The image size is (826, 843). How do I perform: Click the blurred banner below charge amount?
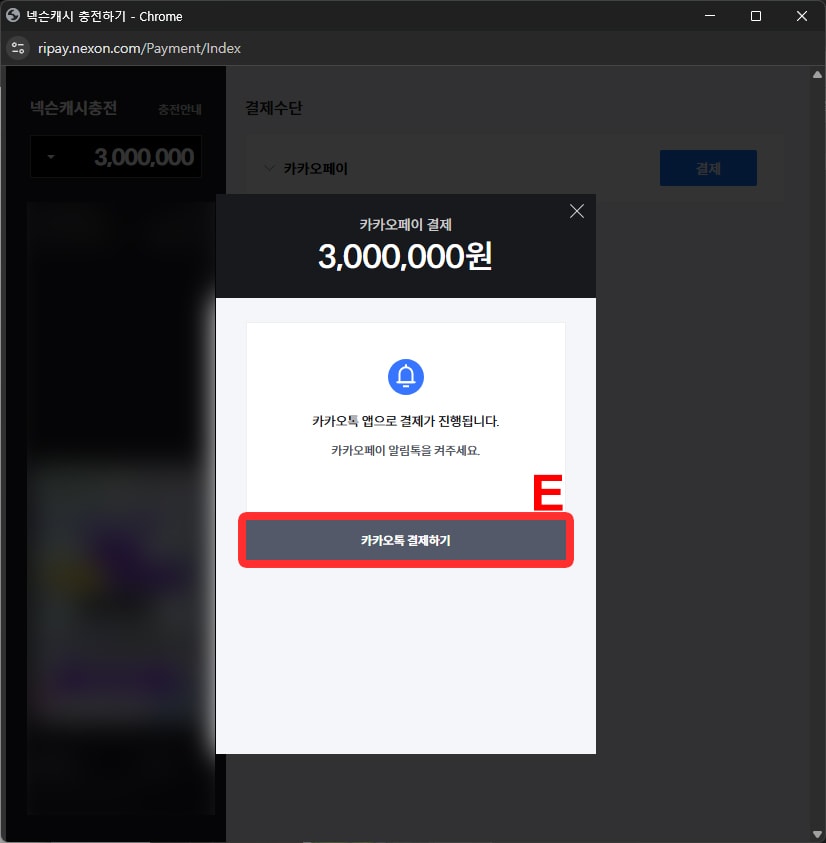point(121,508)
